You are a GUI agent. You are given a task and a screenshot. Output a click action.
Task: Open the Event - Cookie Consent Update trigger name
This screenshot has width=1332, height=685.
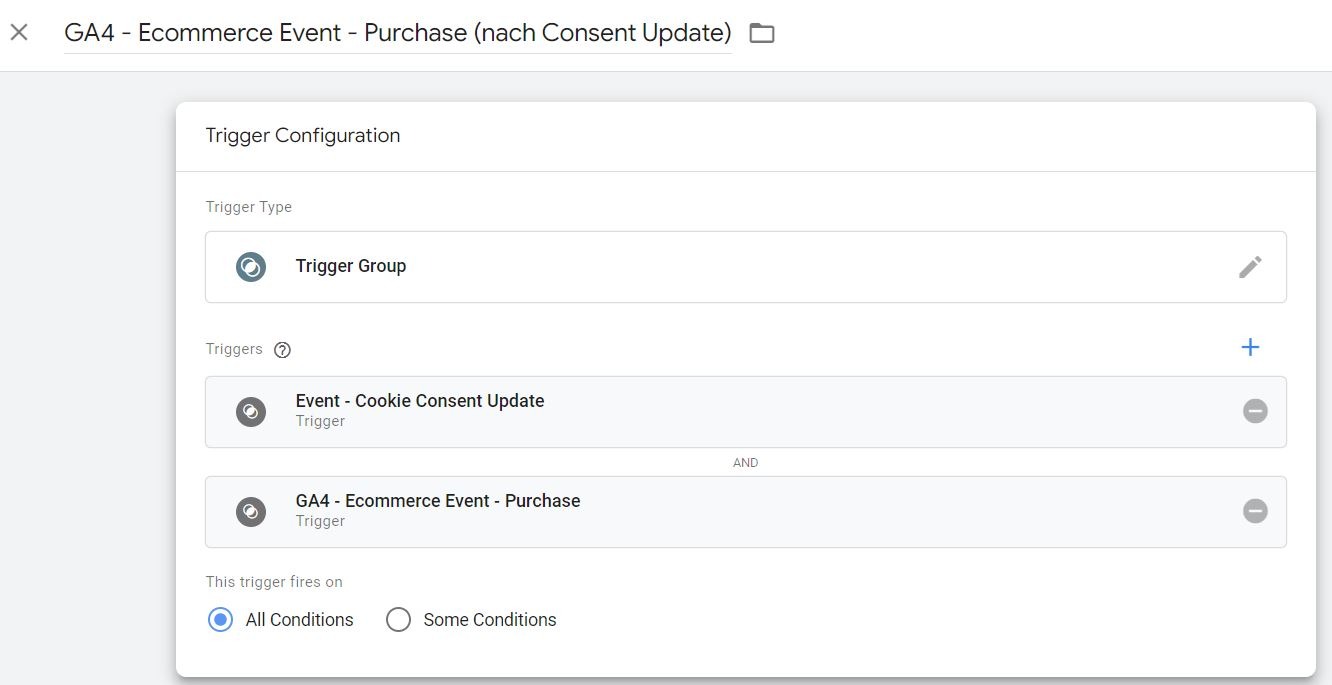pyautogui.click(x=419, y=401)
